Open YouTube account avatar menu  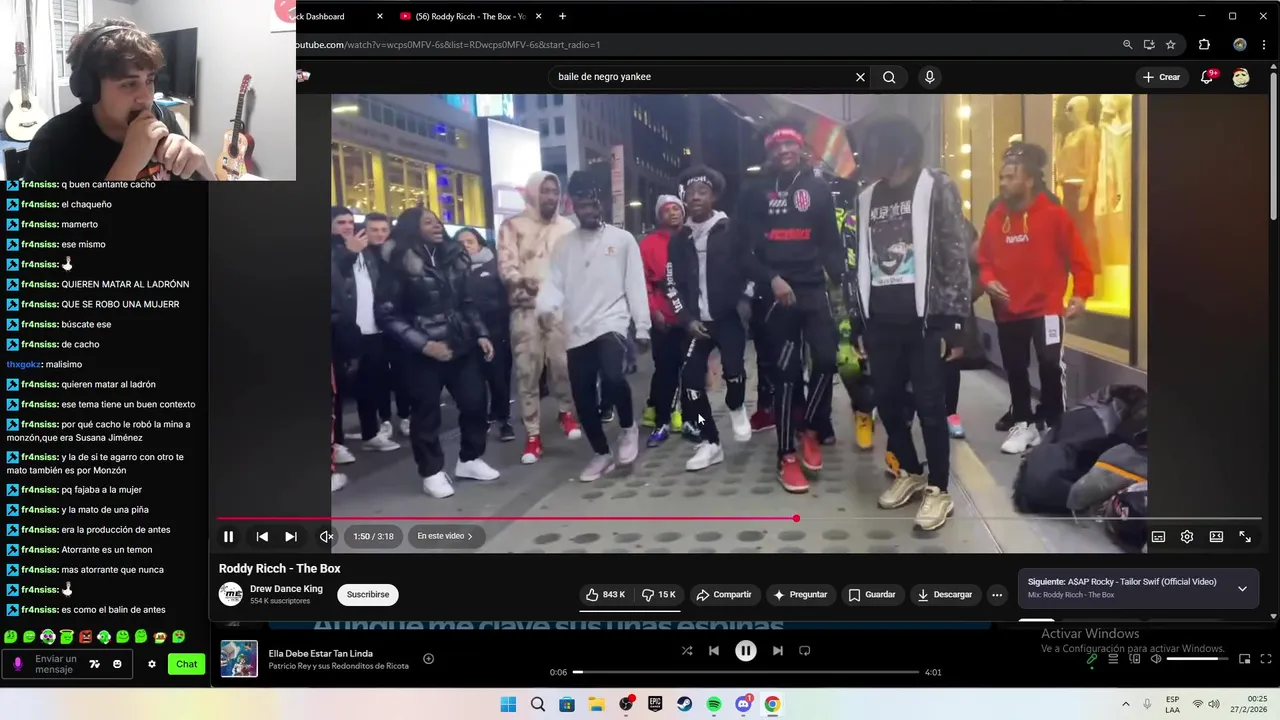click(1241, 77)
